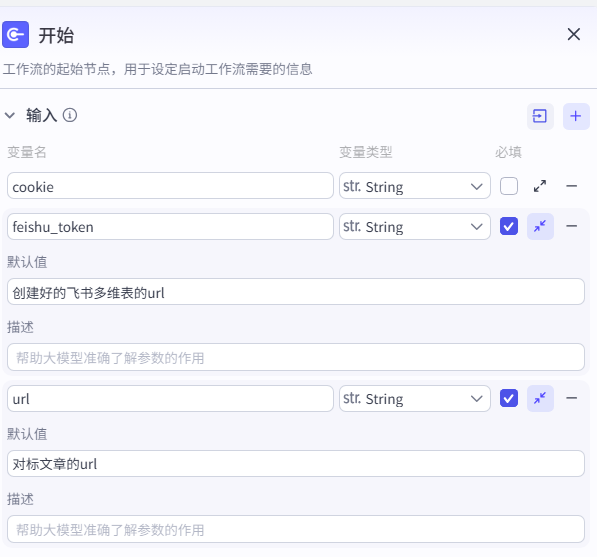This screenshot has width=601, height=557.
Task: Click the Start node icon beside 开始
Action: click(x=15, y=35)
